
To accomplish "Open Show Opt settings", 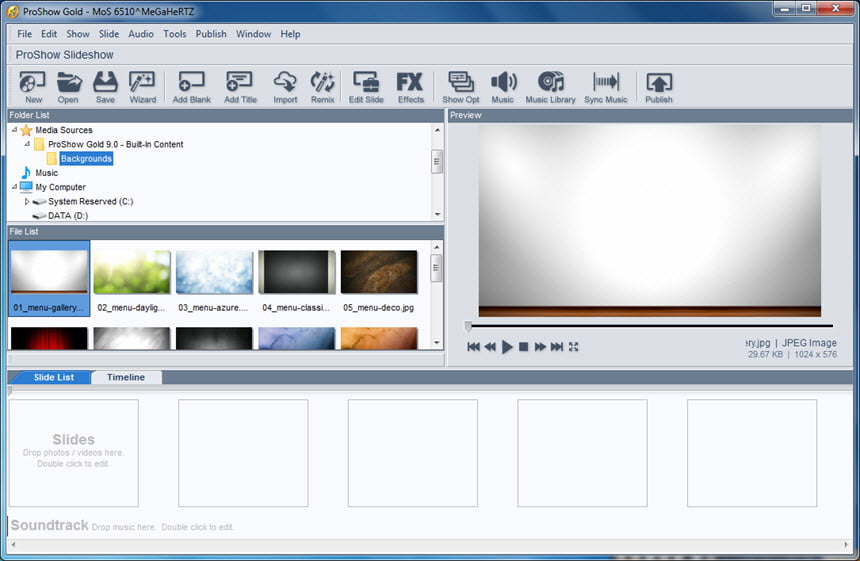I will click(461, 87).
